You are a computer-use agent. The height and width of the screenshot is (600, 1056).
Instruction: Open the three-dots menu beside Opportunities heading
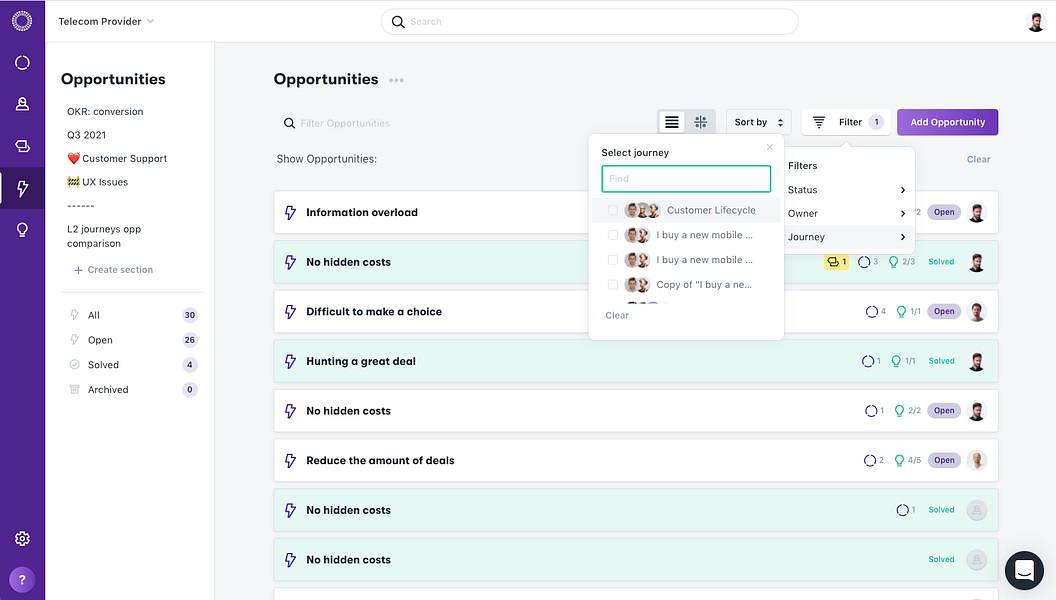[397, 80]
